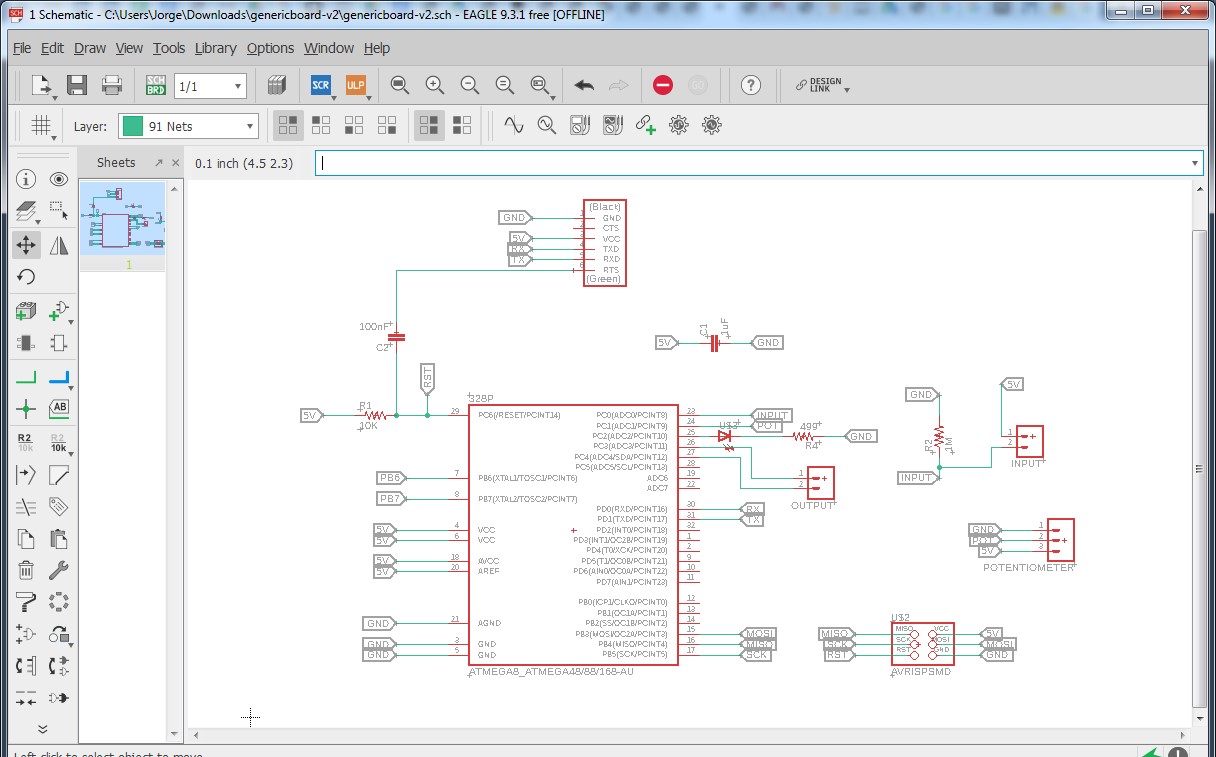This screenshot has width=1216, height=757.
Task: Toggle the Show eye tool
Action: tap(59, 179)
